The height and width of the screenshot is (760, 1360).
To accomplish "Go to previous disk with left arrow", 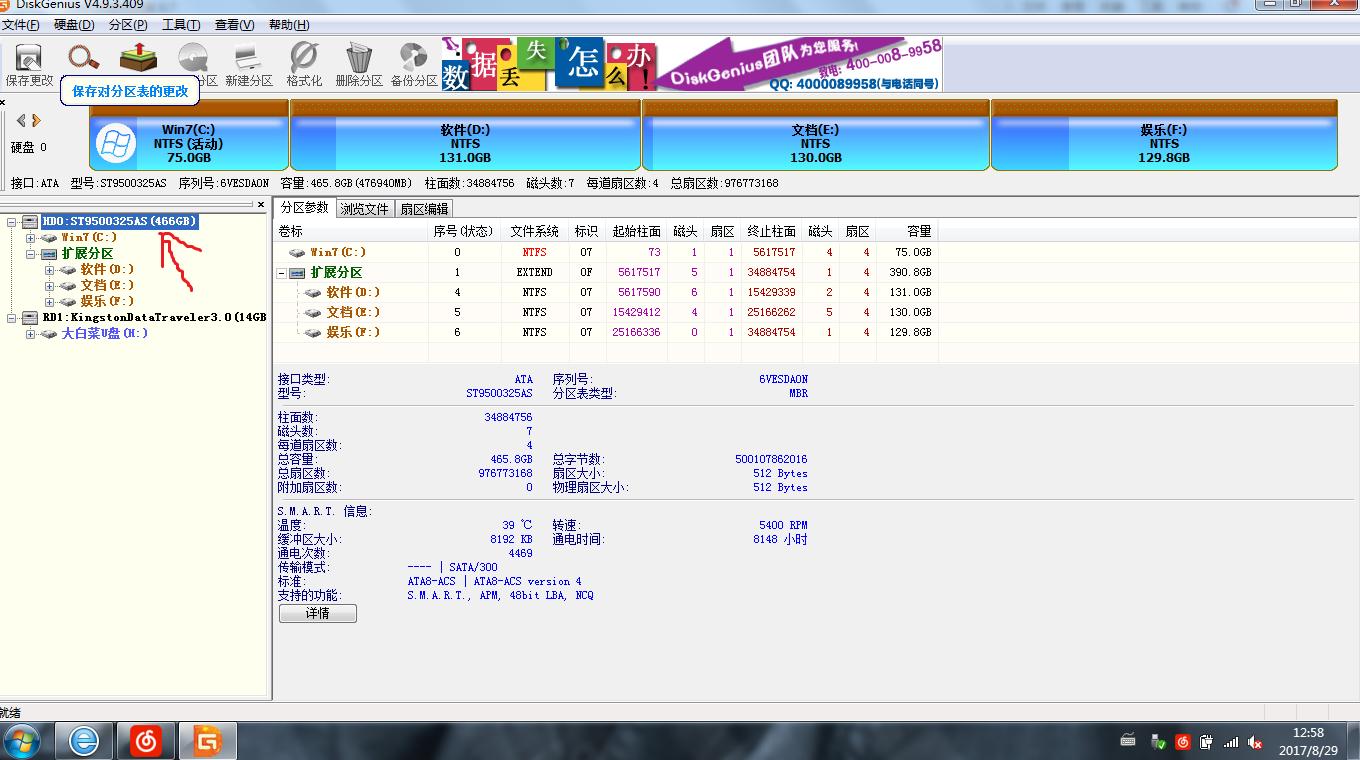I will coord(21,121).
